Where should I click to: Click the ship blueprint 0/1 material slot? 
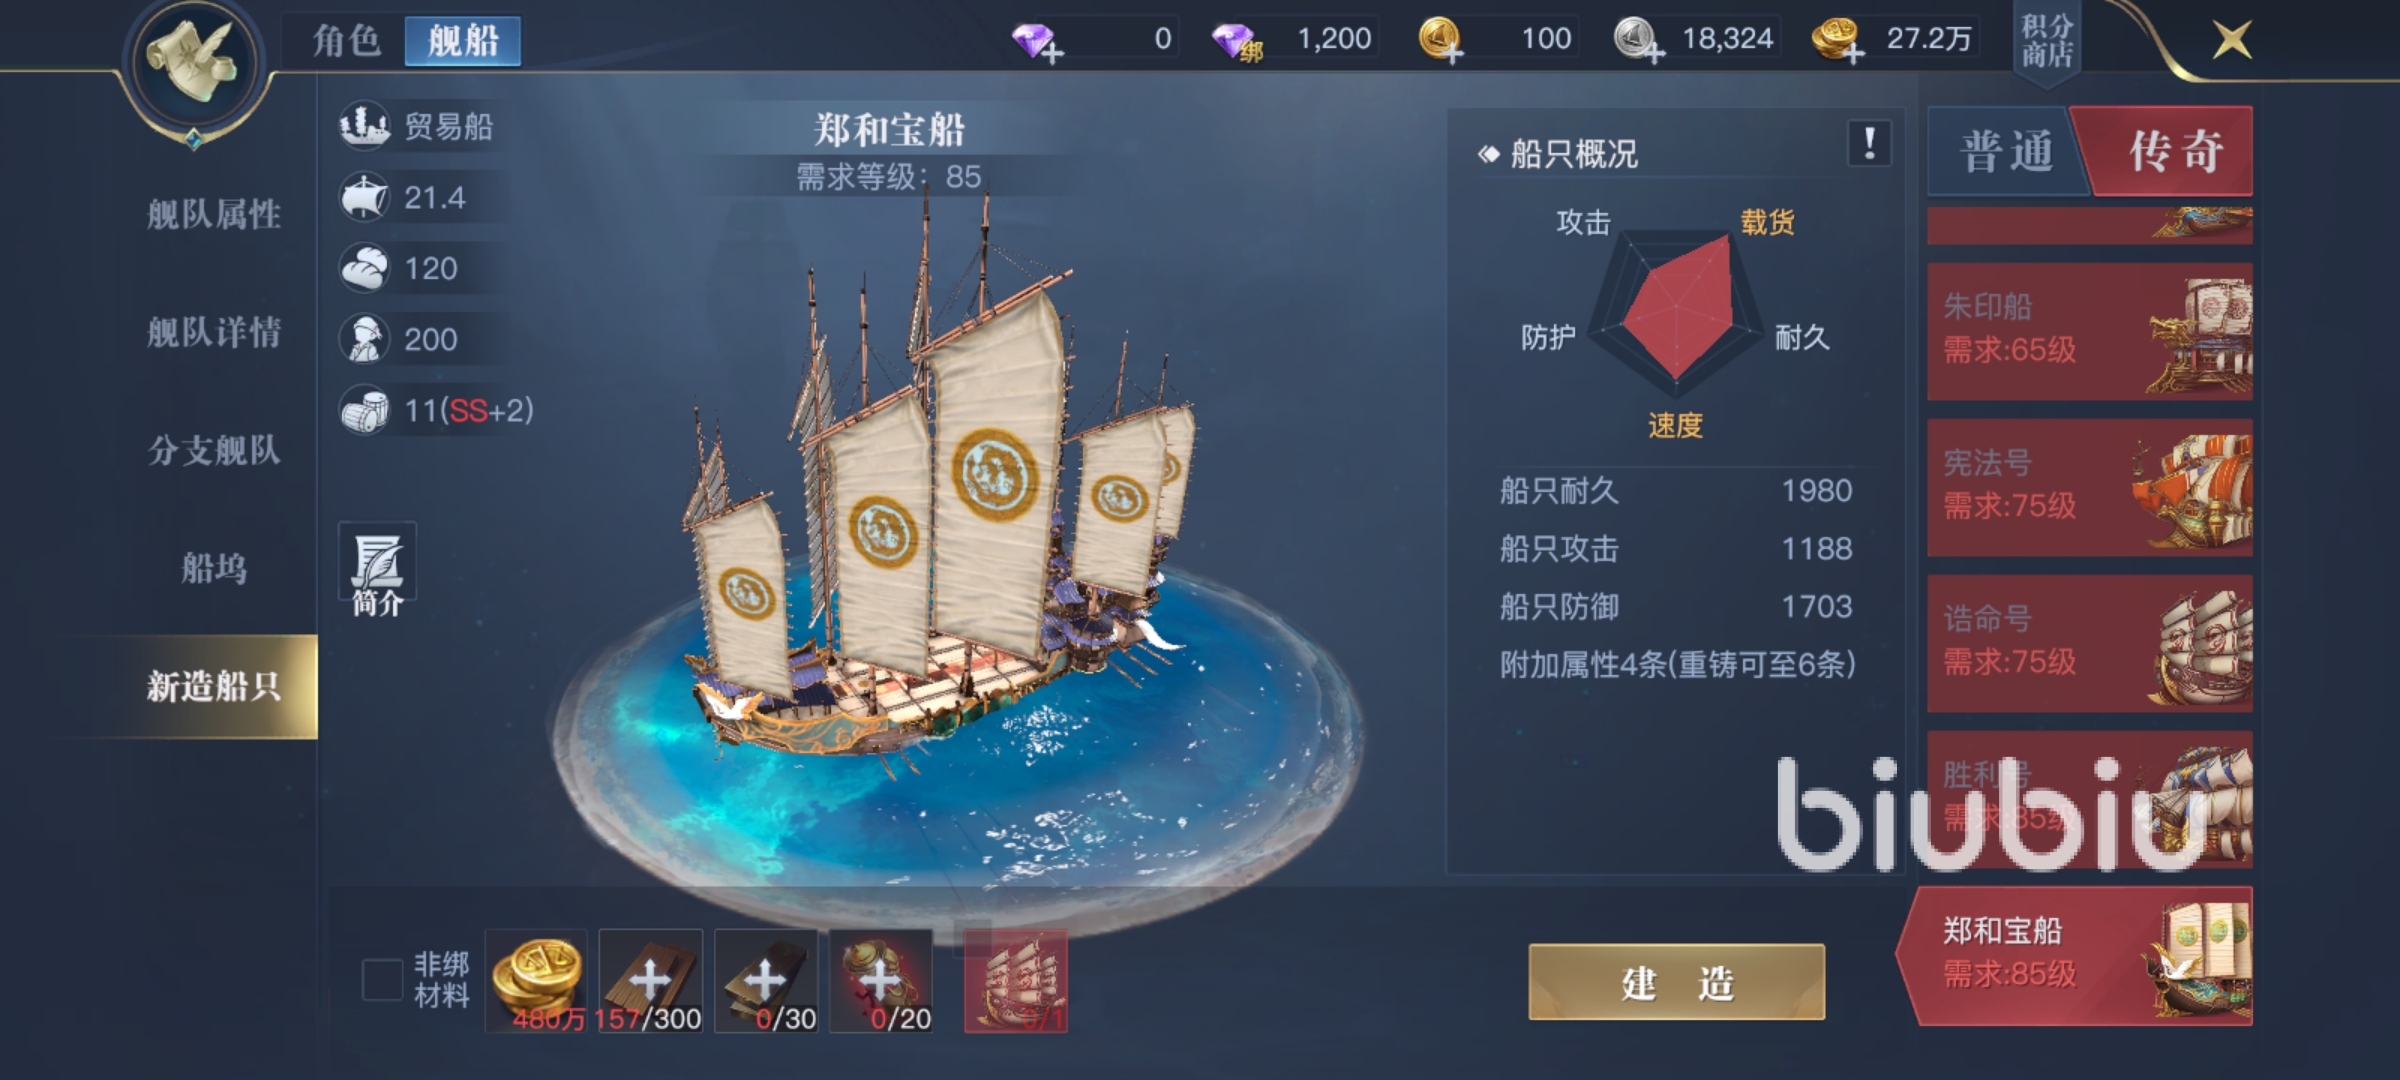pos(1016,981)
